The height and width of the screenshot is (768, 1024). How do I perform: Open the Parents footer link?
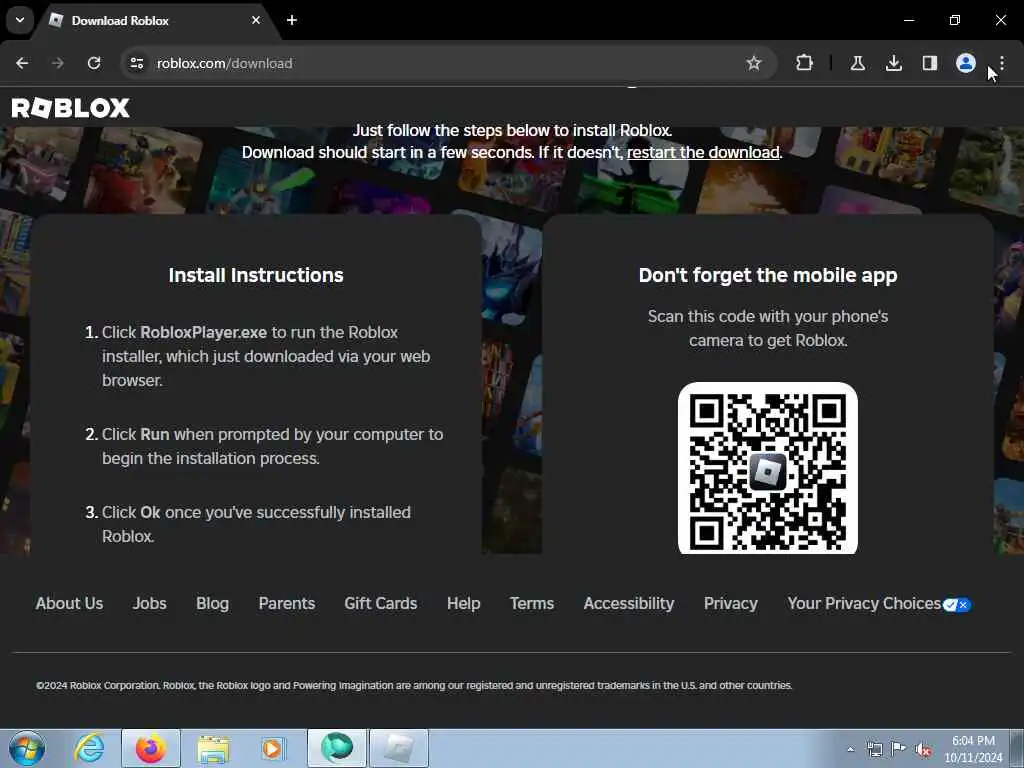point(287,603)
